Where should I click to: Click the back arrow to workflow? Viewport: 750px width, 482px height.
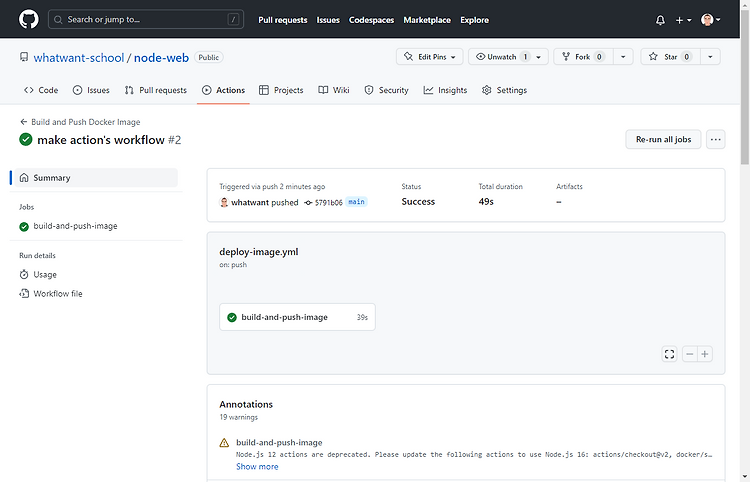tap(23, 122)
